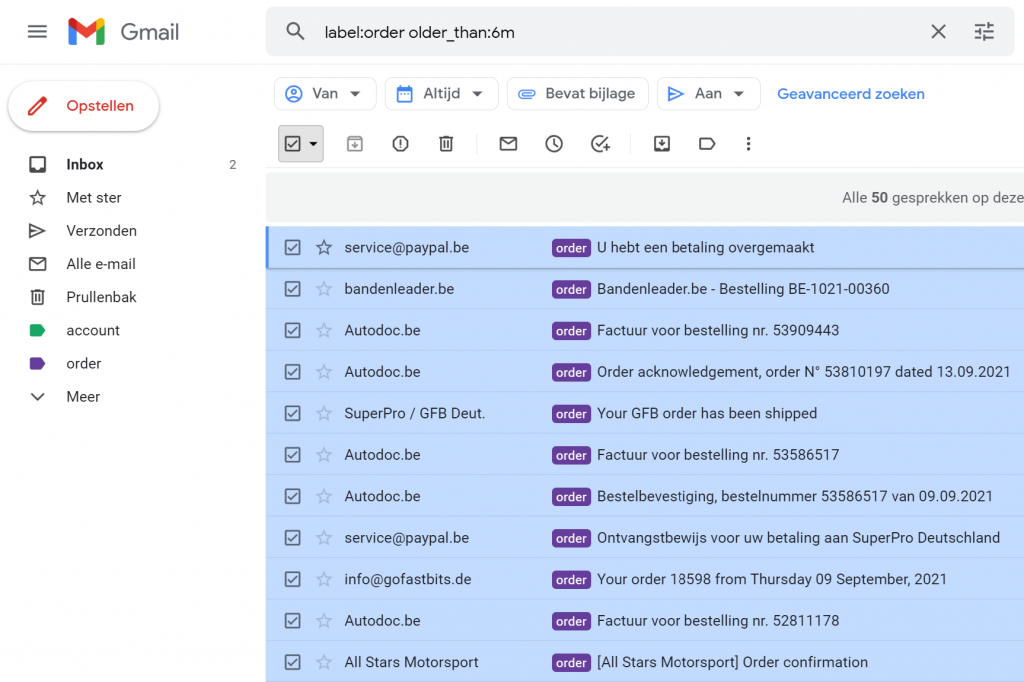Viewport: 1024px width, 682px height.
Task: Report spam with the exclamation icon
Action: coord(400,144)
